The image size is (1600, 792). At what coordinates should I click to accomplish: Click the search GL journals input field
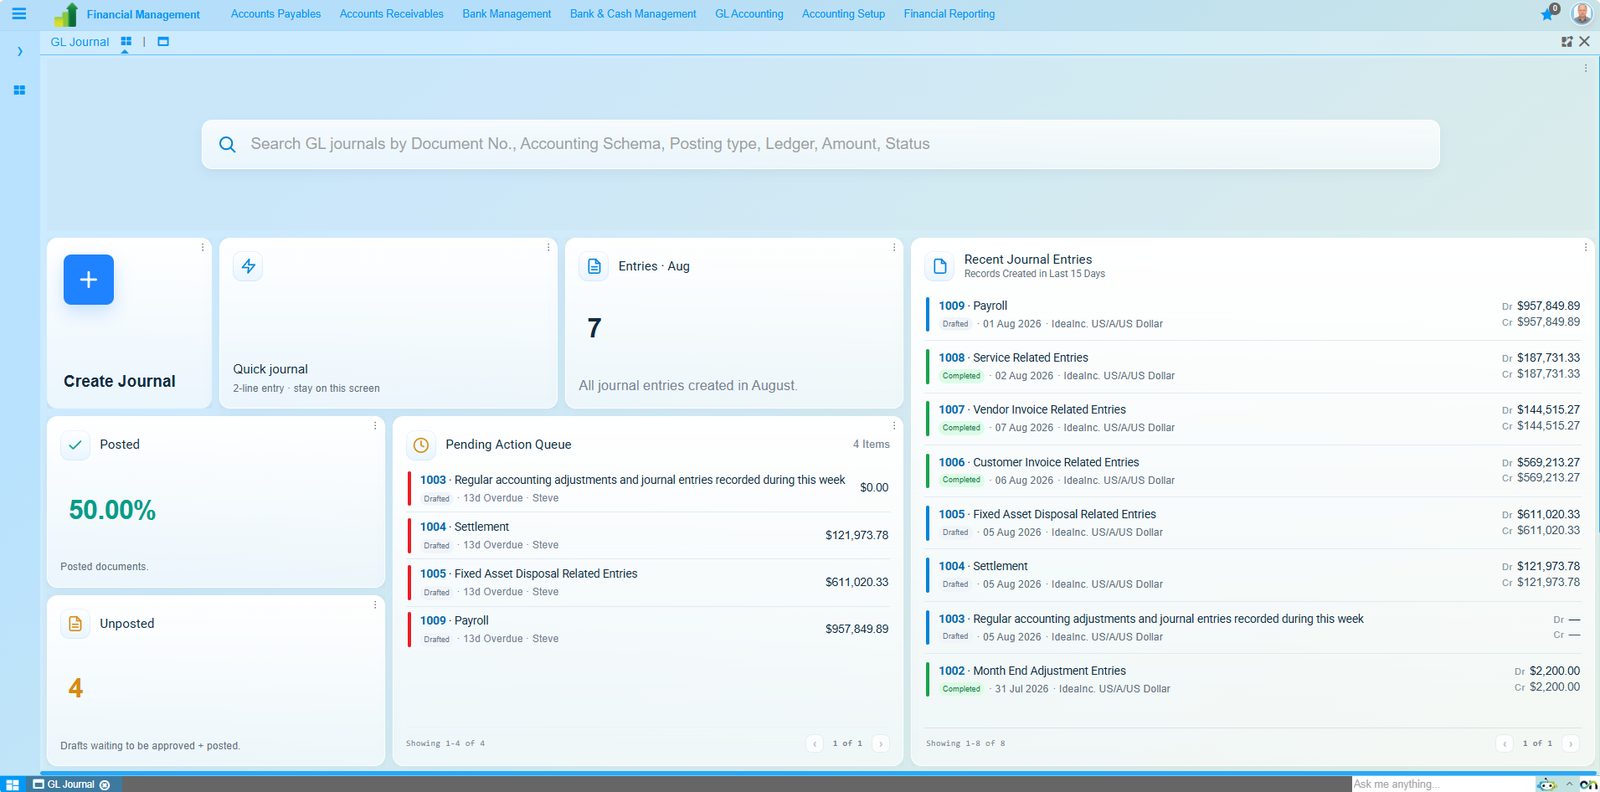tap(820, 144)
